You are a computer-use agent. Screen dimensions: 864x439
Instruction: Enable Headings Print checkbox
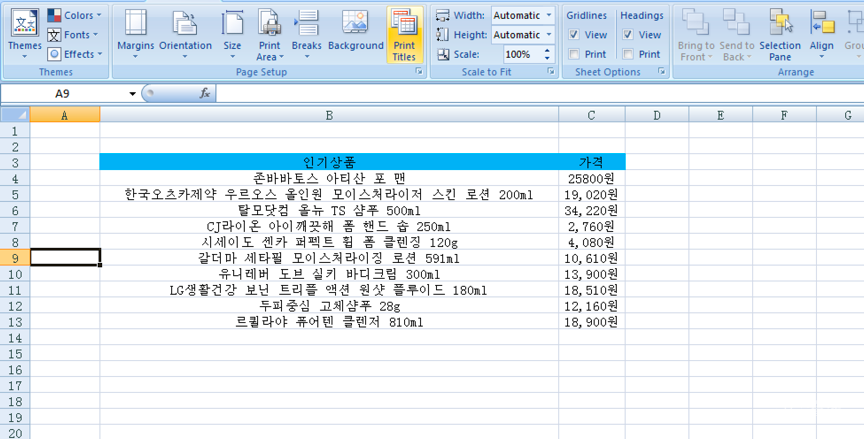tap(628, 54)
